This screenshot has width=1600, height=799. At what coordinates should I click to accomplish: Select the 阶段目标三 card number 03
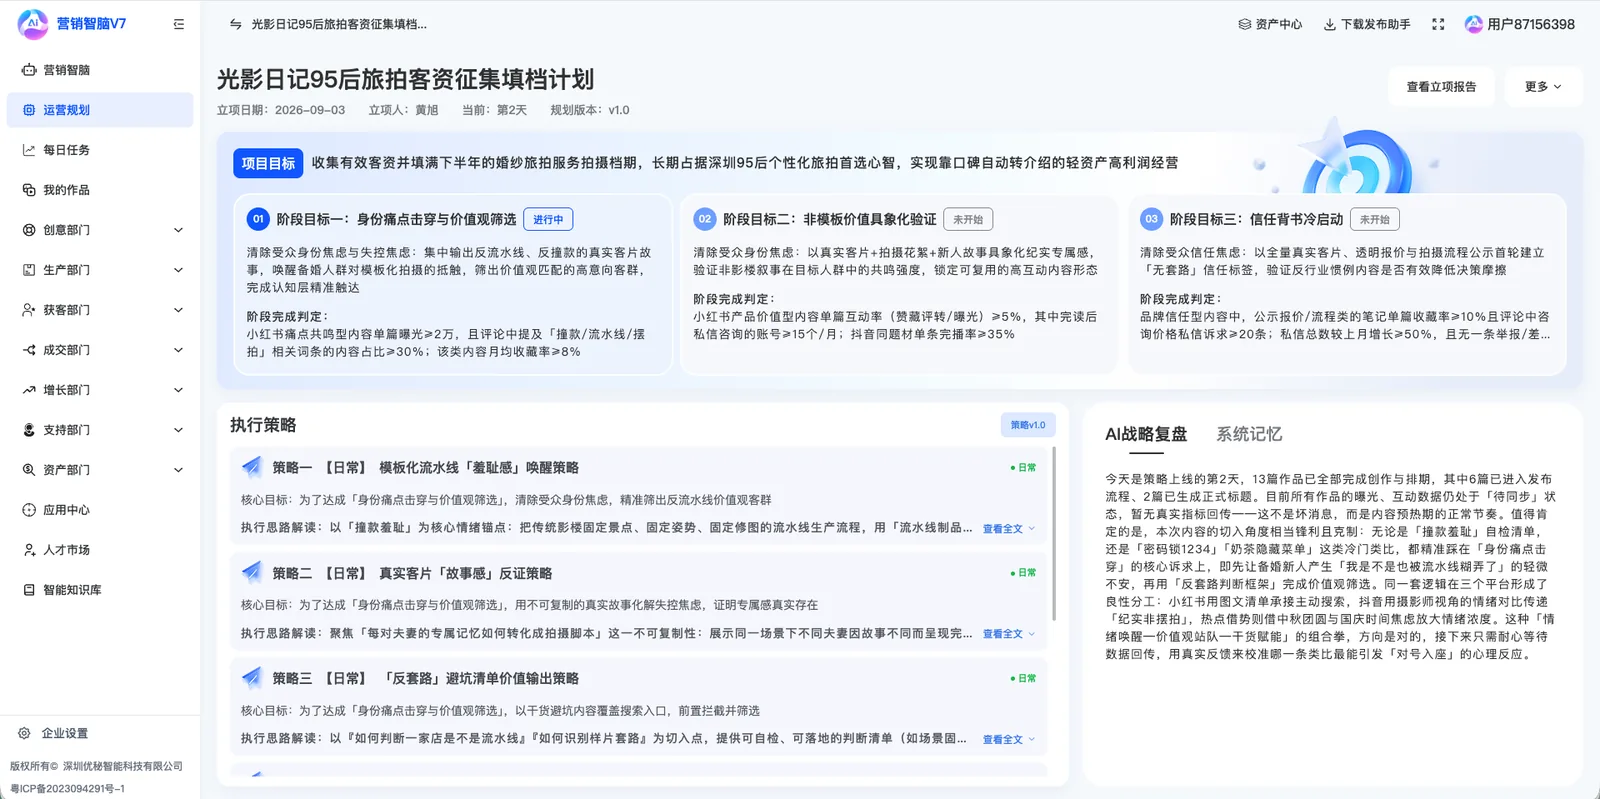(x=1151, y=219)
